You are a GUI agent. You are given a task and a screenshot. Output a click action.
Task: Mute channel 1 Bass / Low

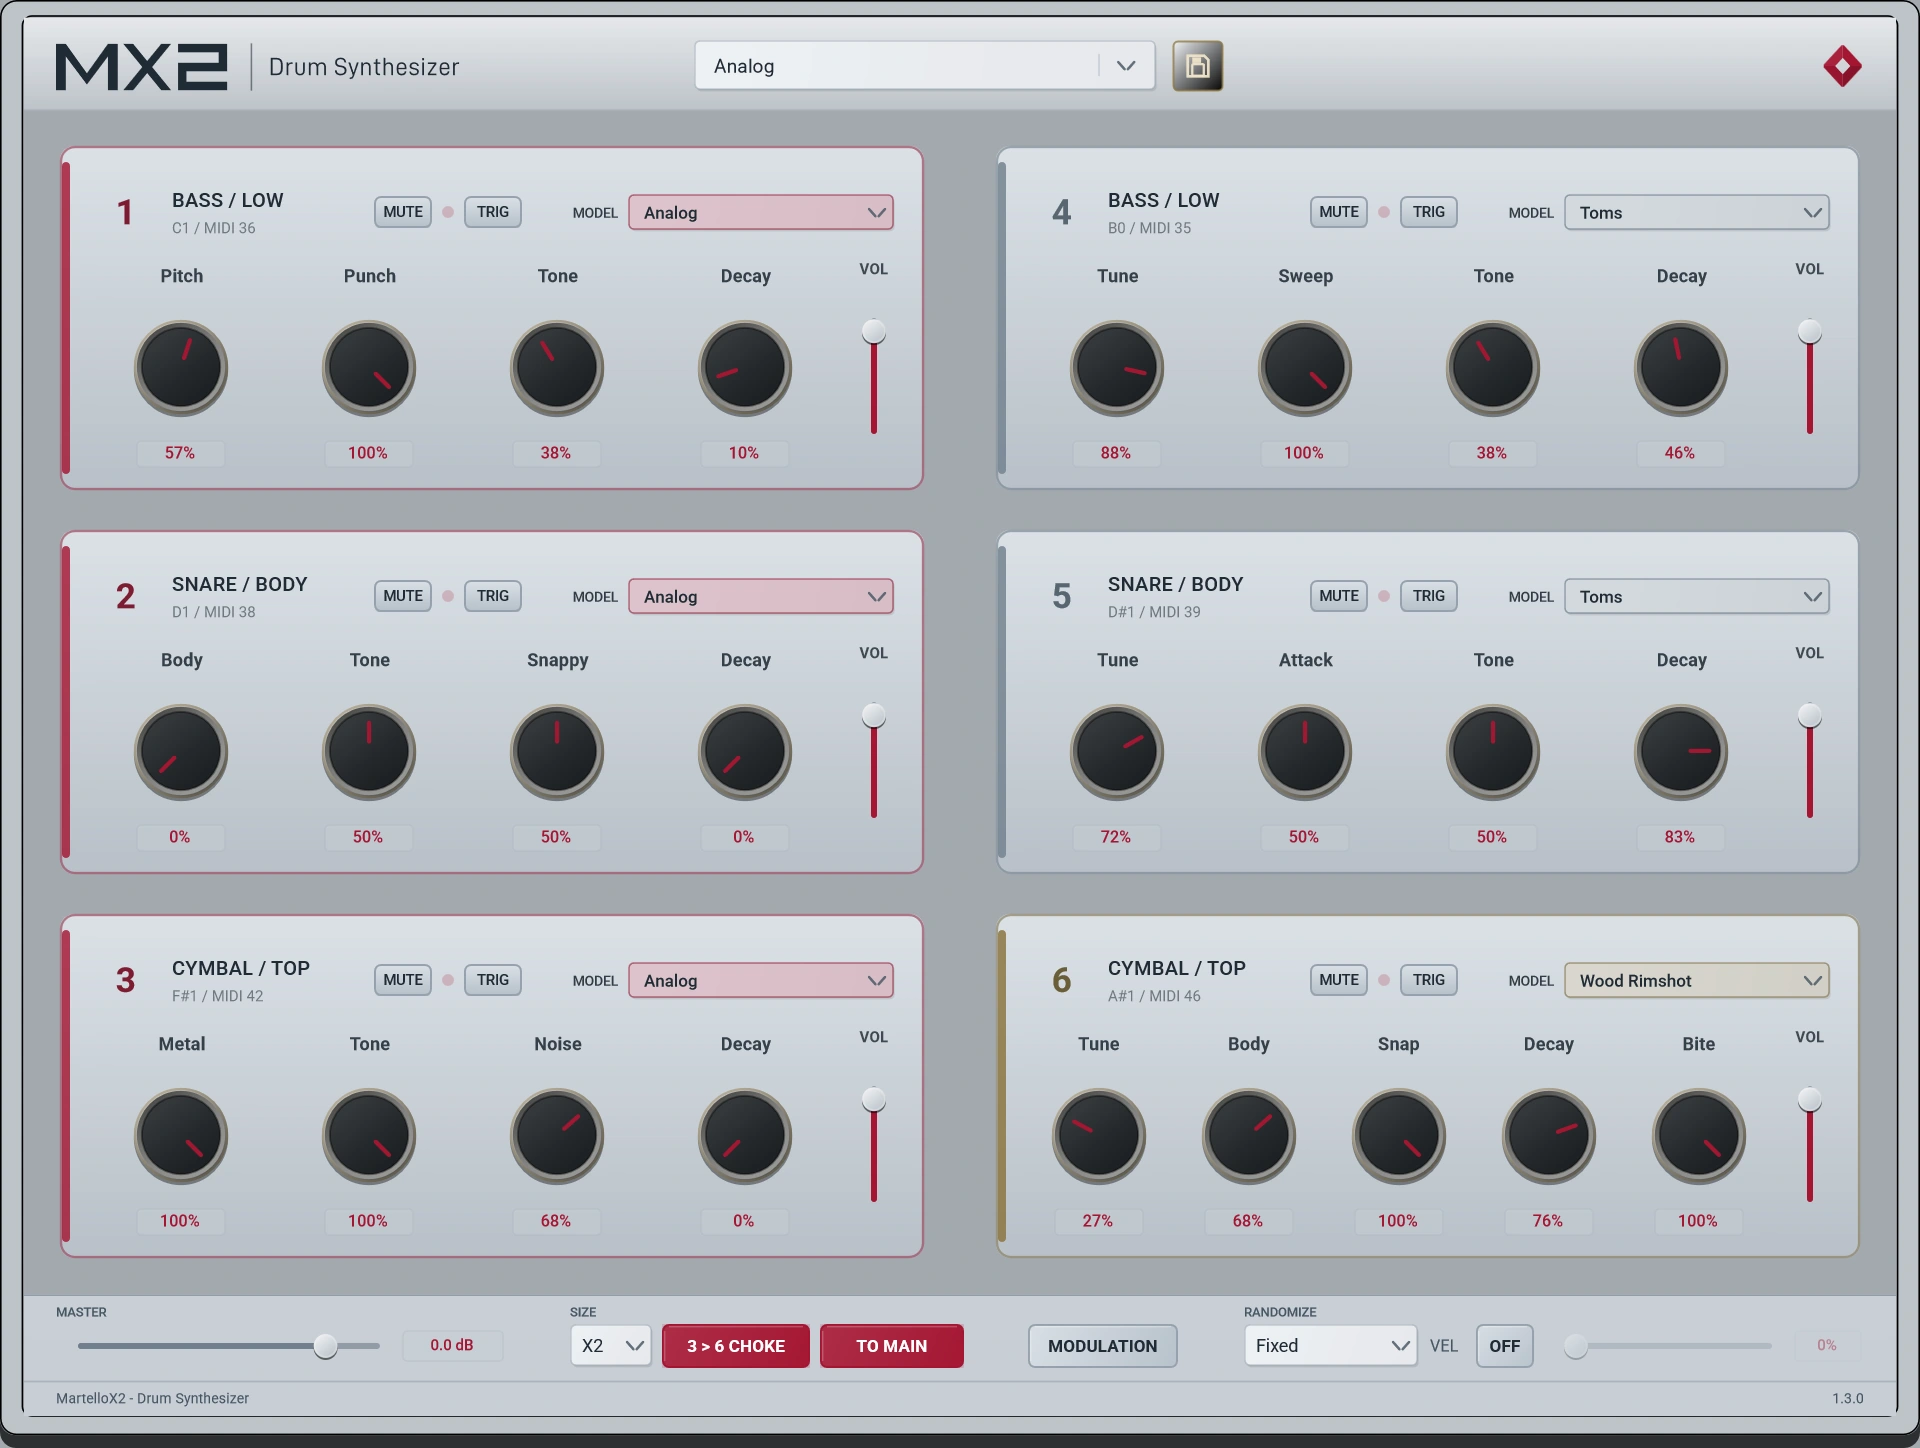403,212
